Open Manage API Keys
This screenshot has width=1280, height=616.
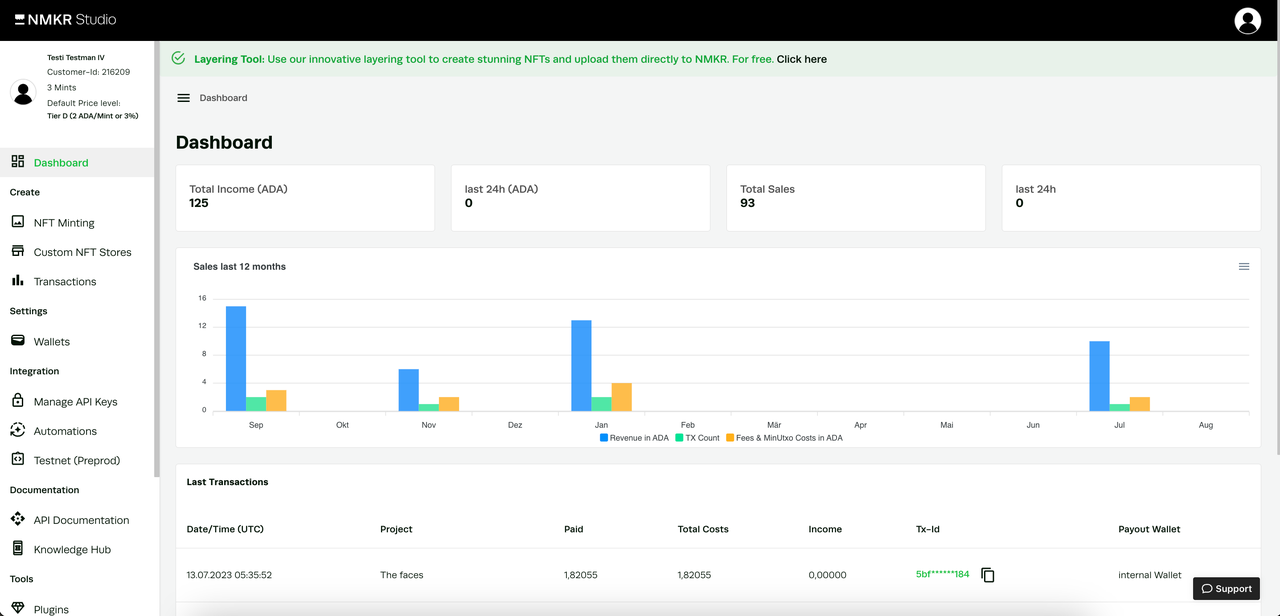click(x=77, y=401)
